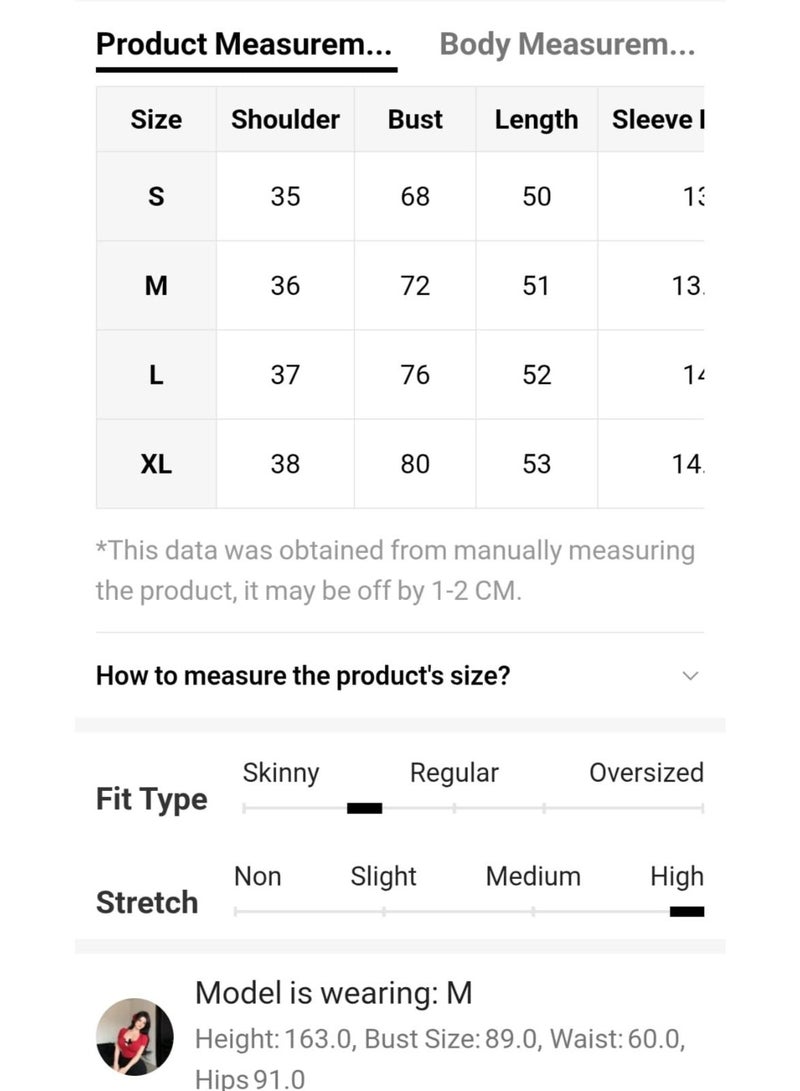Screen dimensions: 800x1091
Task: Open the How to measure the product's size question
Action: point(303,676)
